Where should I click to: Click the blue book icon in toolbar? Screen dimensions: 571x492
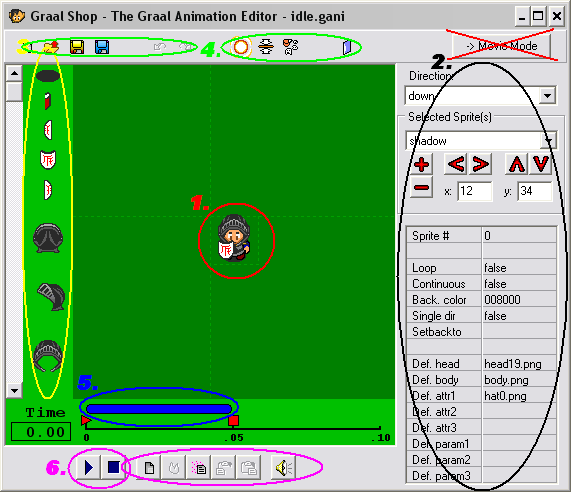[x=347, y=47]
